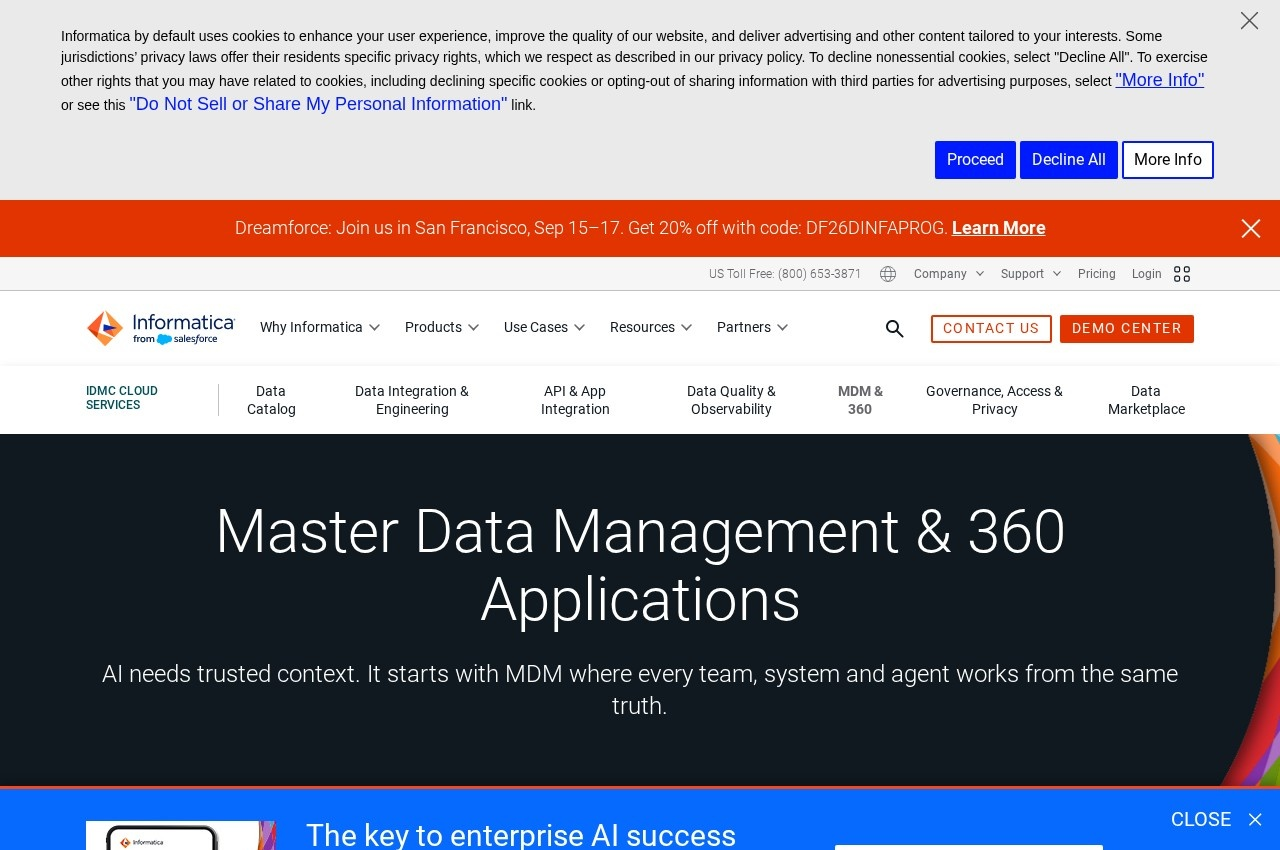The height and width of the screenshot is (850, 1280).
Task: Open the Partners menu
Action: coord(753,327)
